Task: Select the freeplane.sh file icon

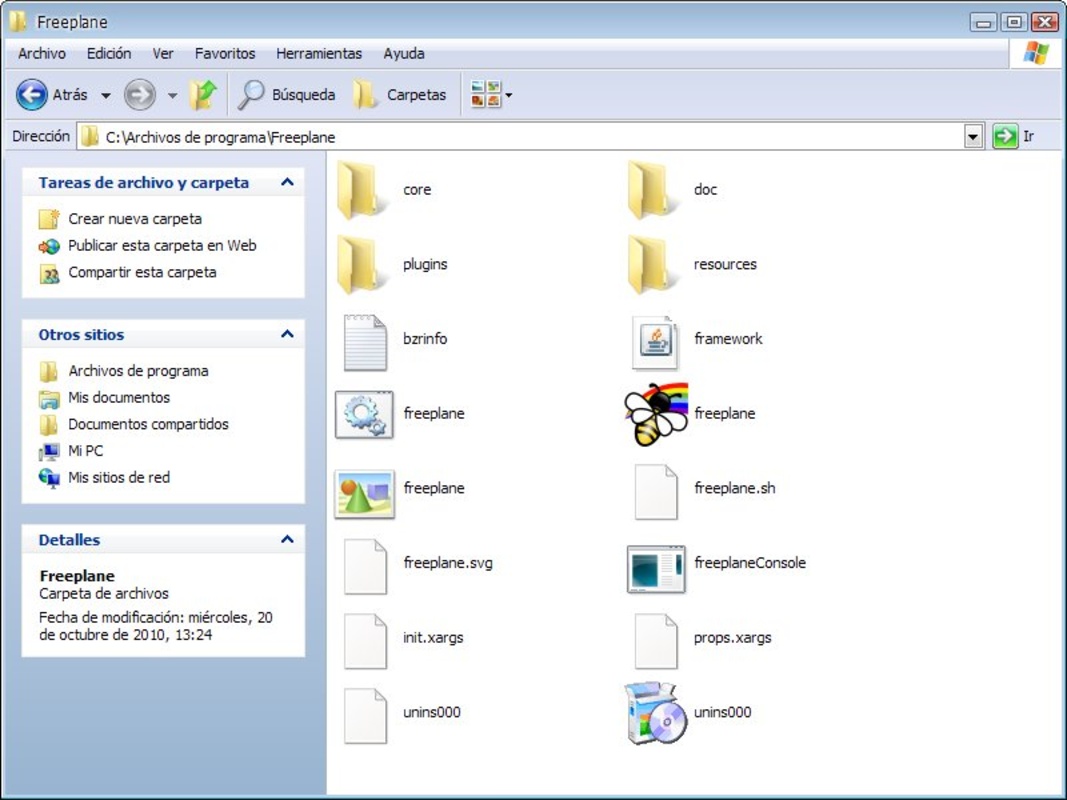Action: tap(656, 491)
